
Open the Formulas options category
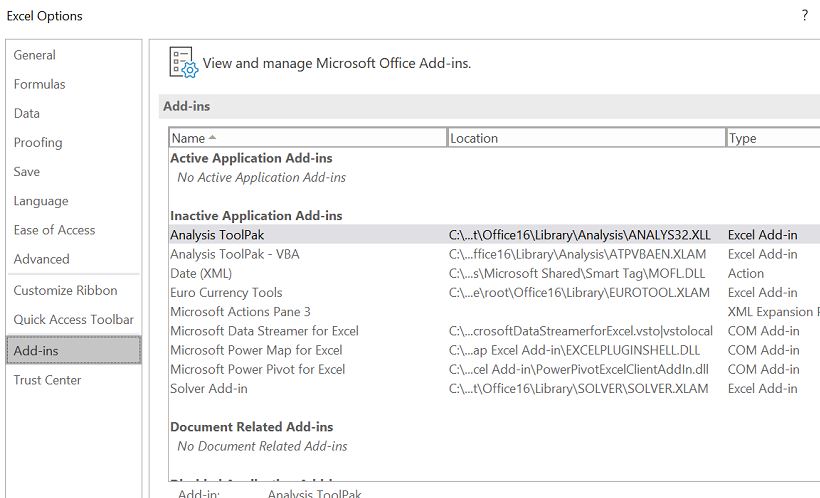tap(39, 84)
